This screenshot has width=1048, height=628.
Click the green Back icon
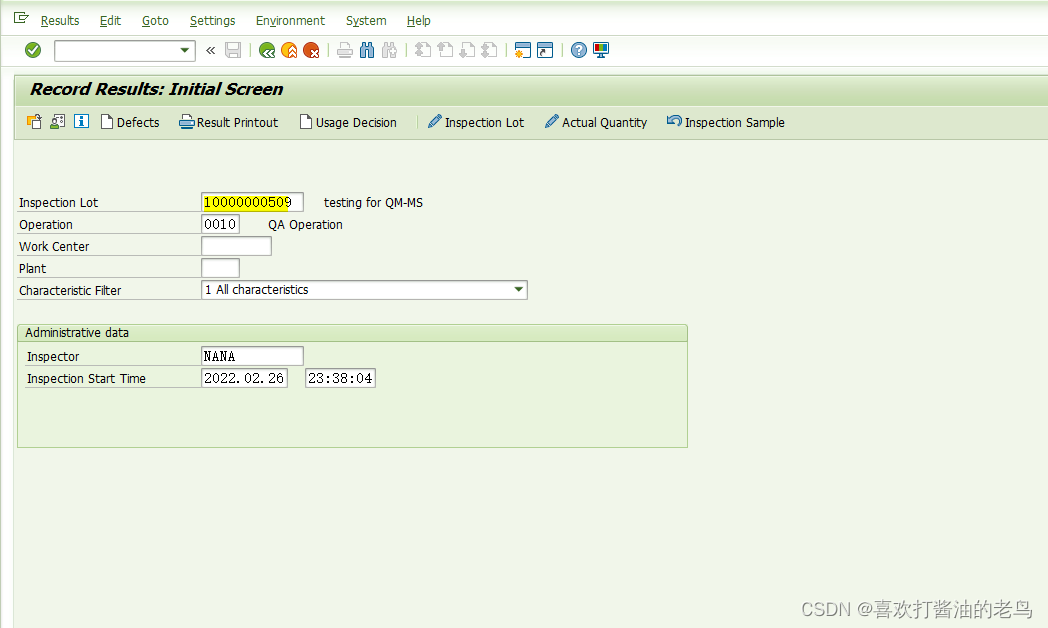click(267, 50)
